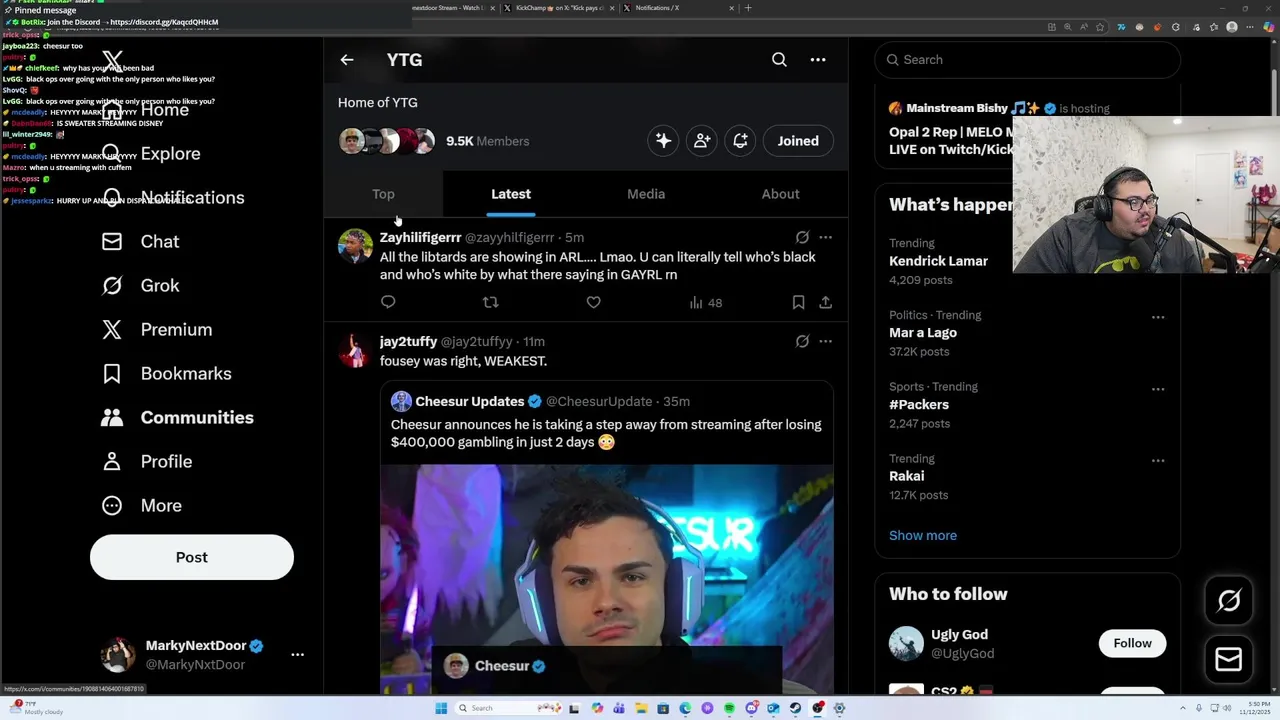Open floating Messages envelope button
Image resolution: width=1280 pixels, height=720 pixels.
(x=1229, y=659)
